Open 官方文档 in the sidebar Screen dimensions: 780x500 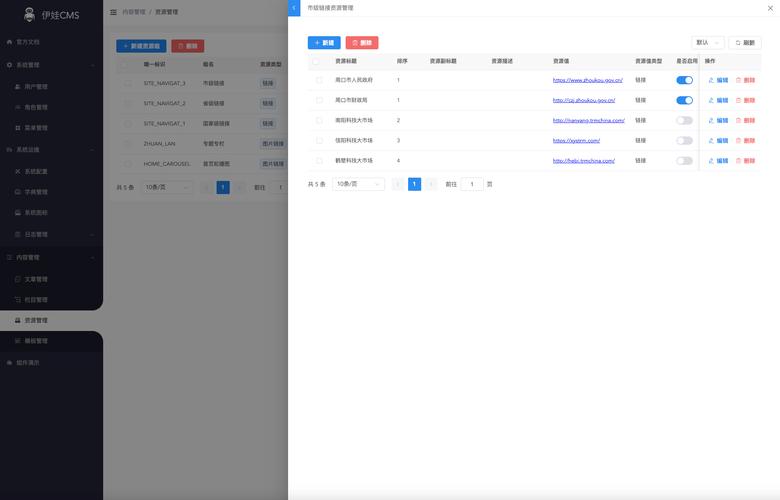click(x=28, y=43)
